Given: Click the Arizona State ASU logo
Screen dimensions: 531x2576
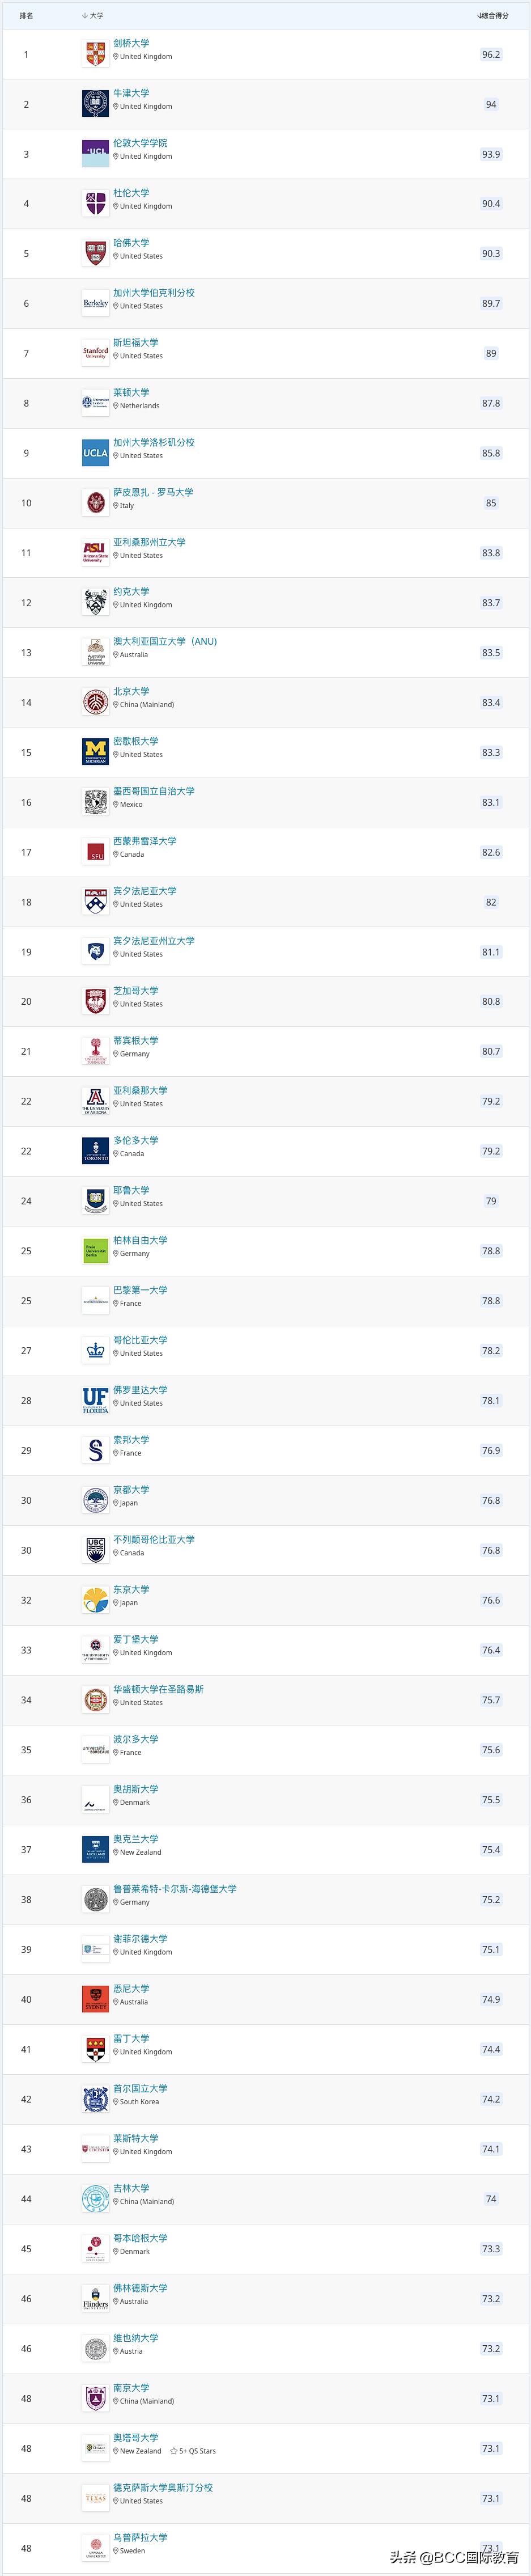Looking at the screenshot, I should point(95,552).
